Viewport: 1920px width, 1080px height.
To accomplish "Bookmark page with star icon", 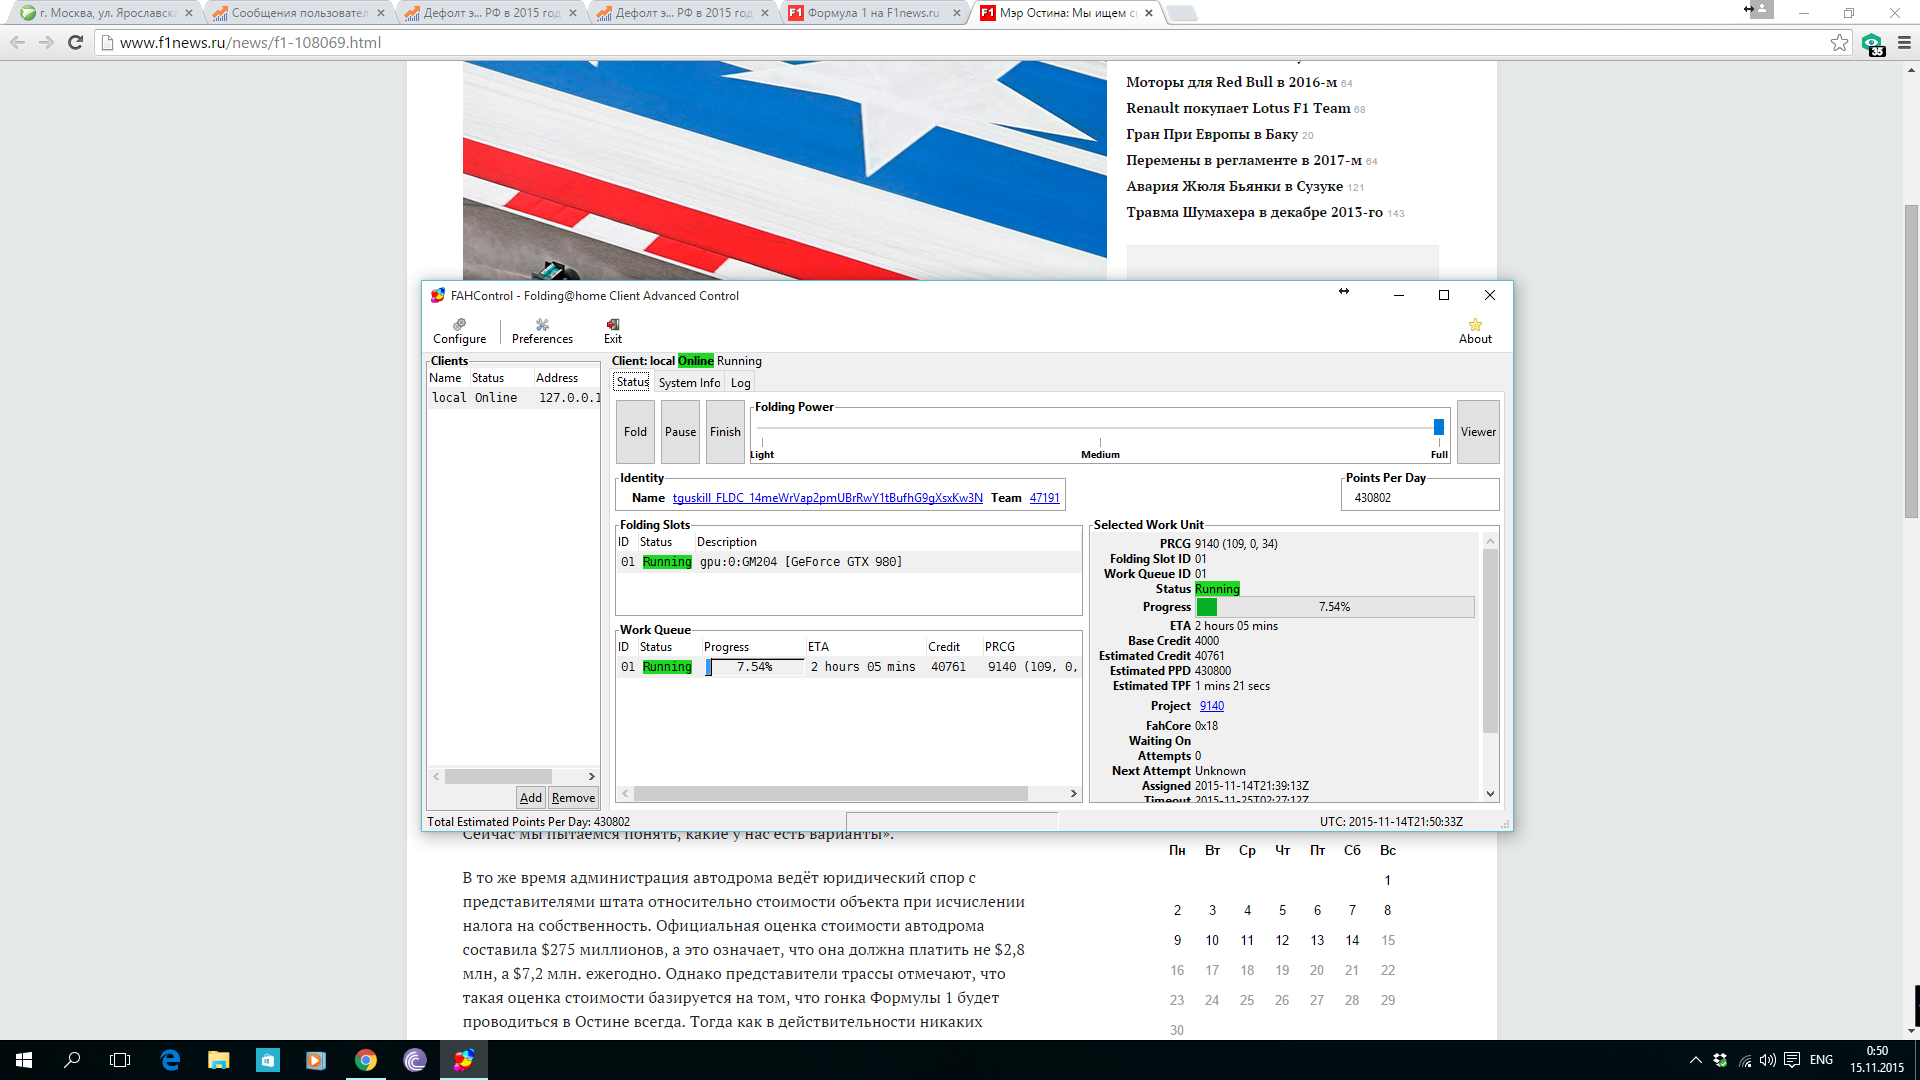I will pos(1839,42).
